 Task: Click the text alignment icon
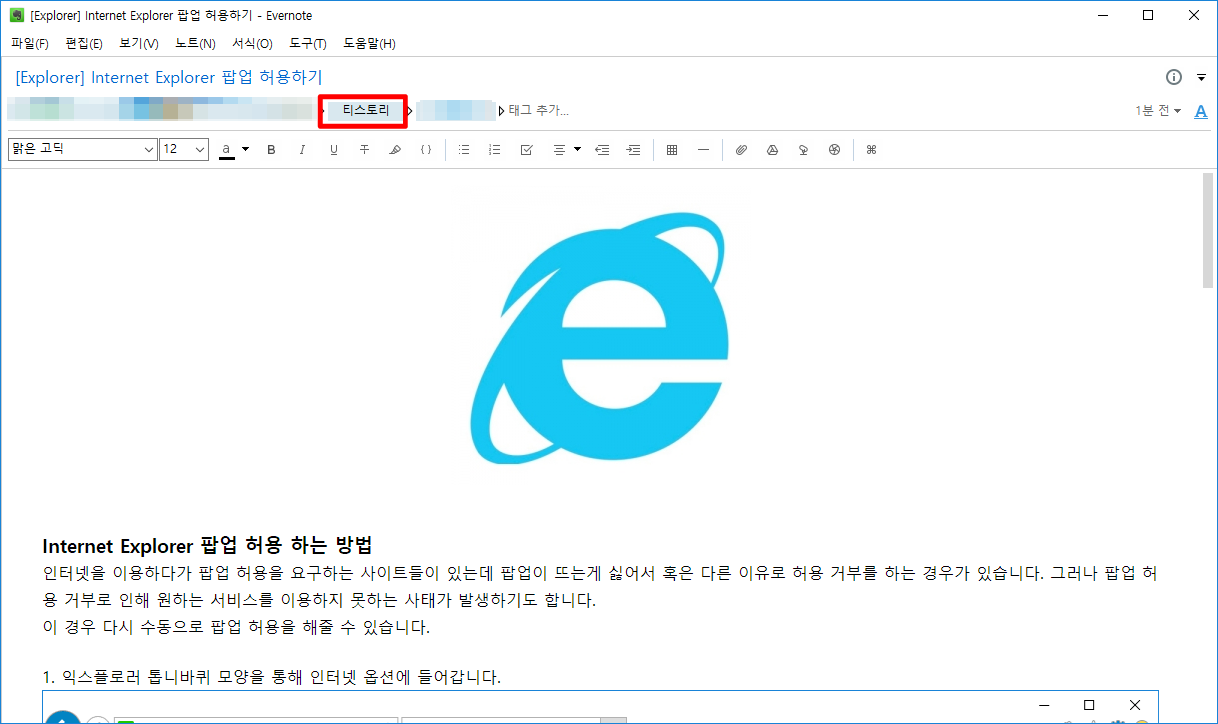coord(559,150)
